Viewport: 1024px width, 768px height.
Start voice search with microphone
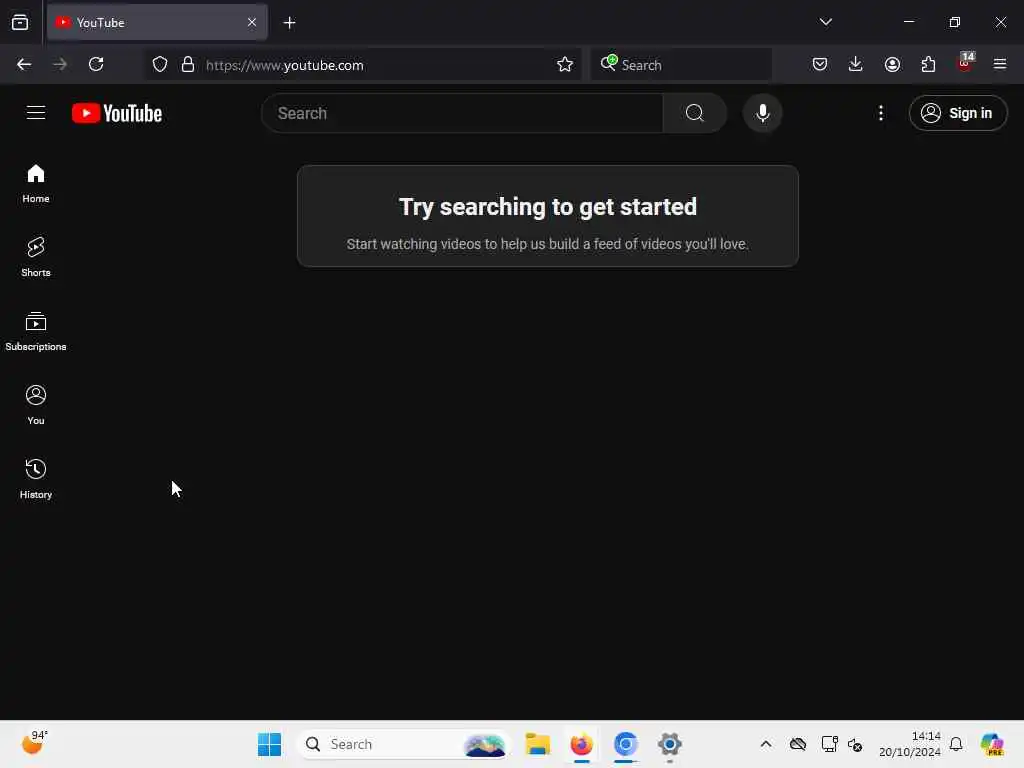[762, 113]
